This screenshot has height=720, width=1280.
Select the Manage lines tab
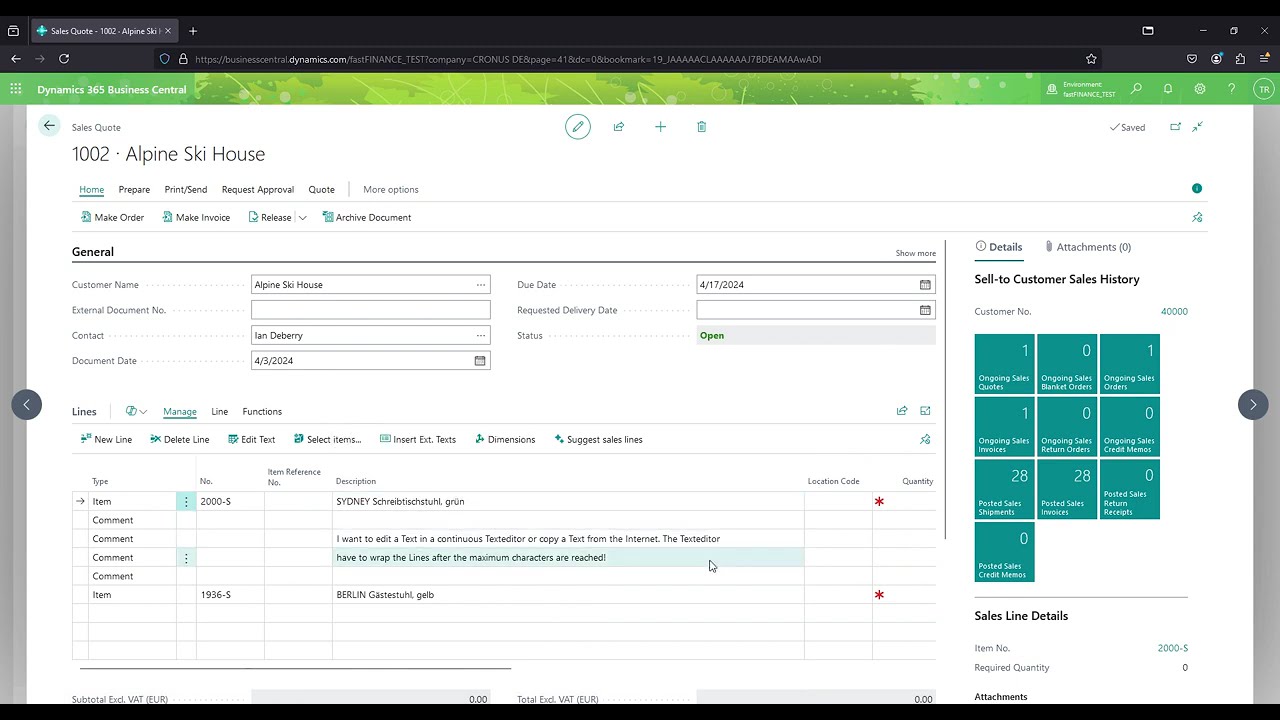click(180, 411)
